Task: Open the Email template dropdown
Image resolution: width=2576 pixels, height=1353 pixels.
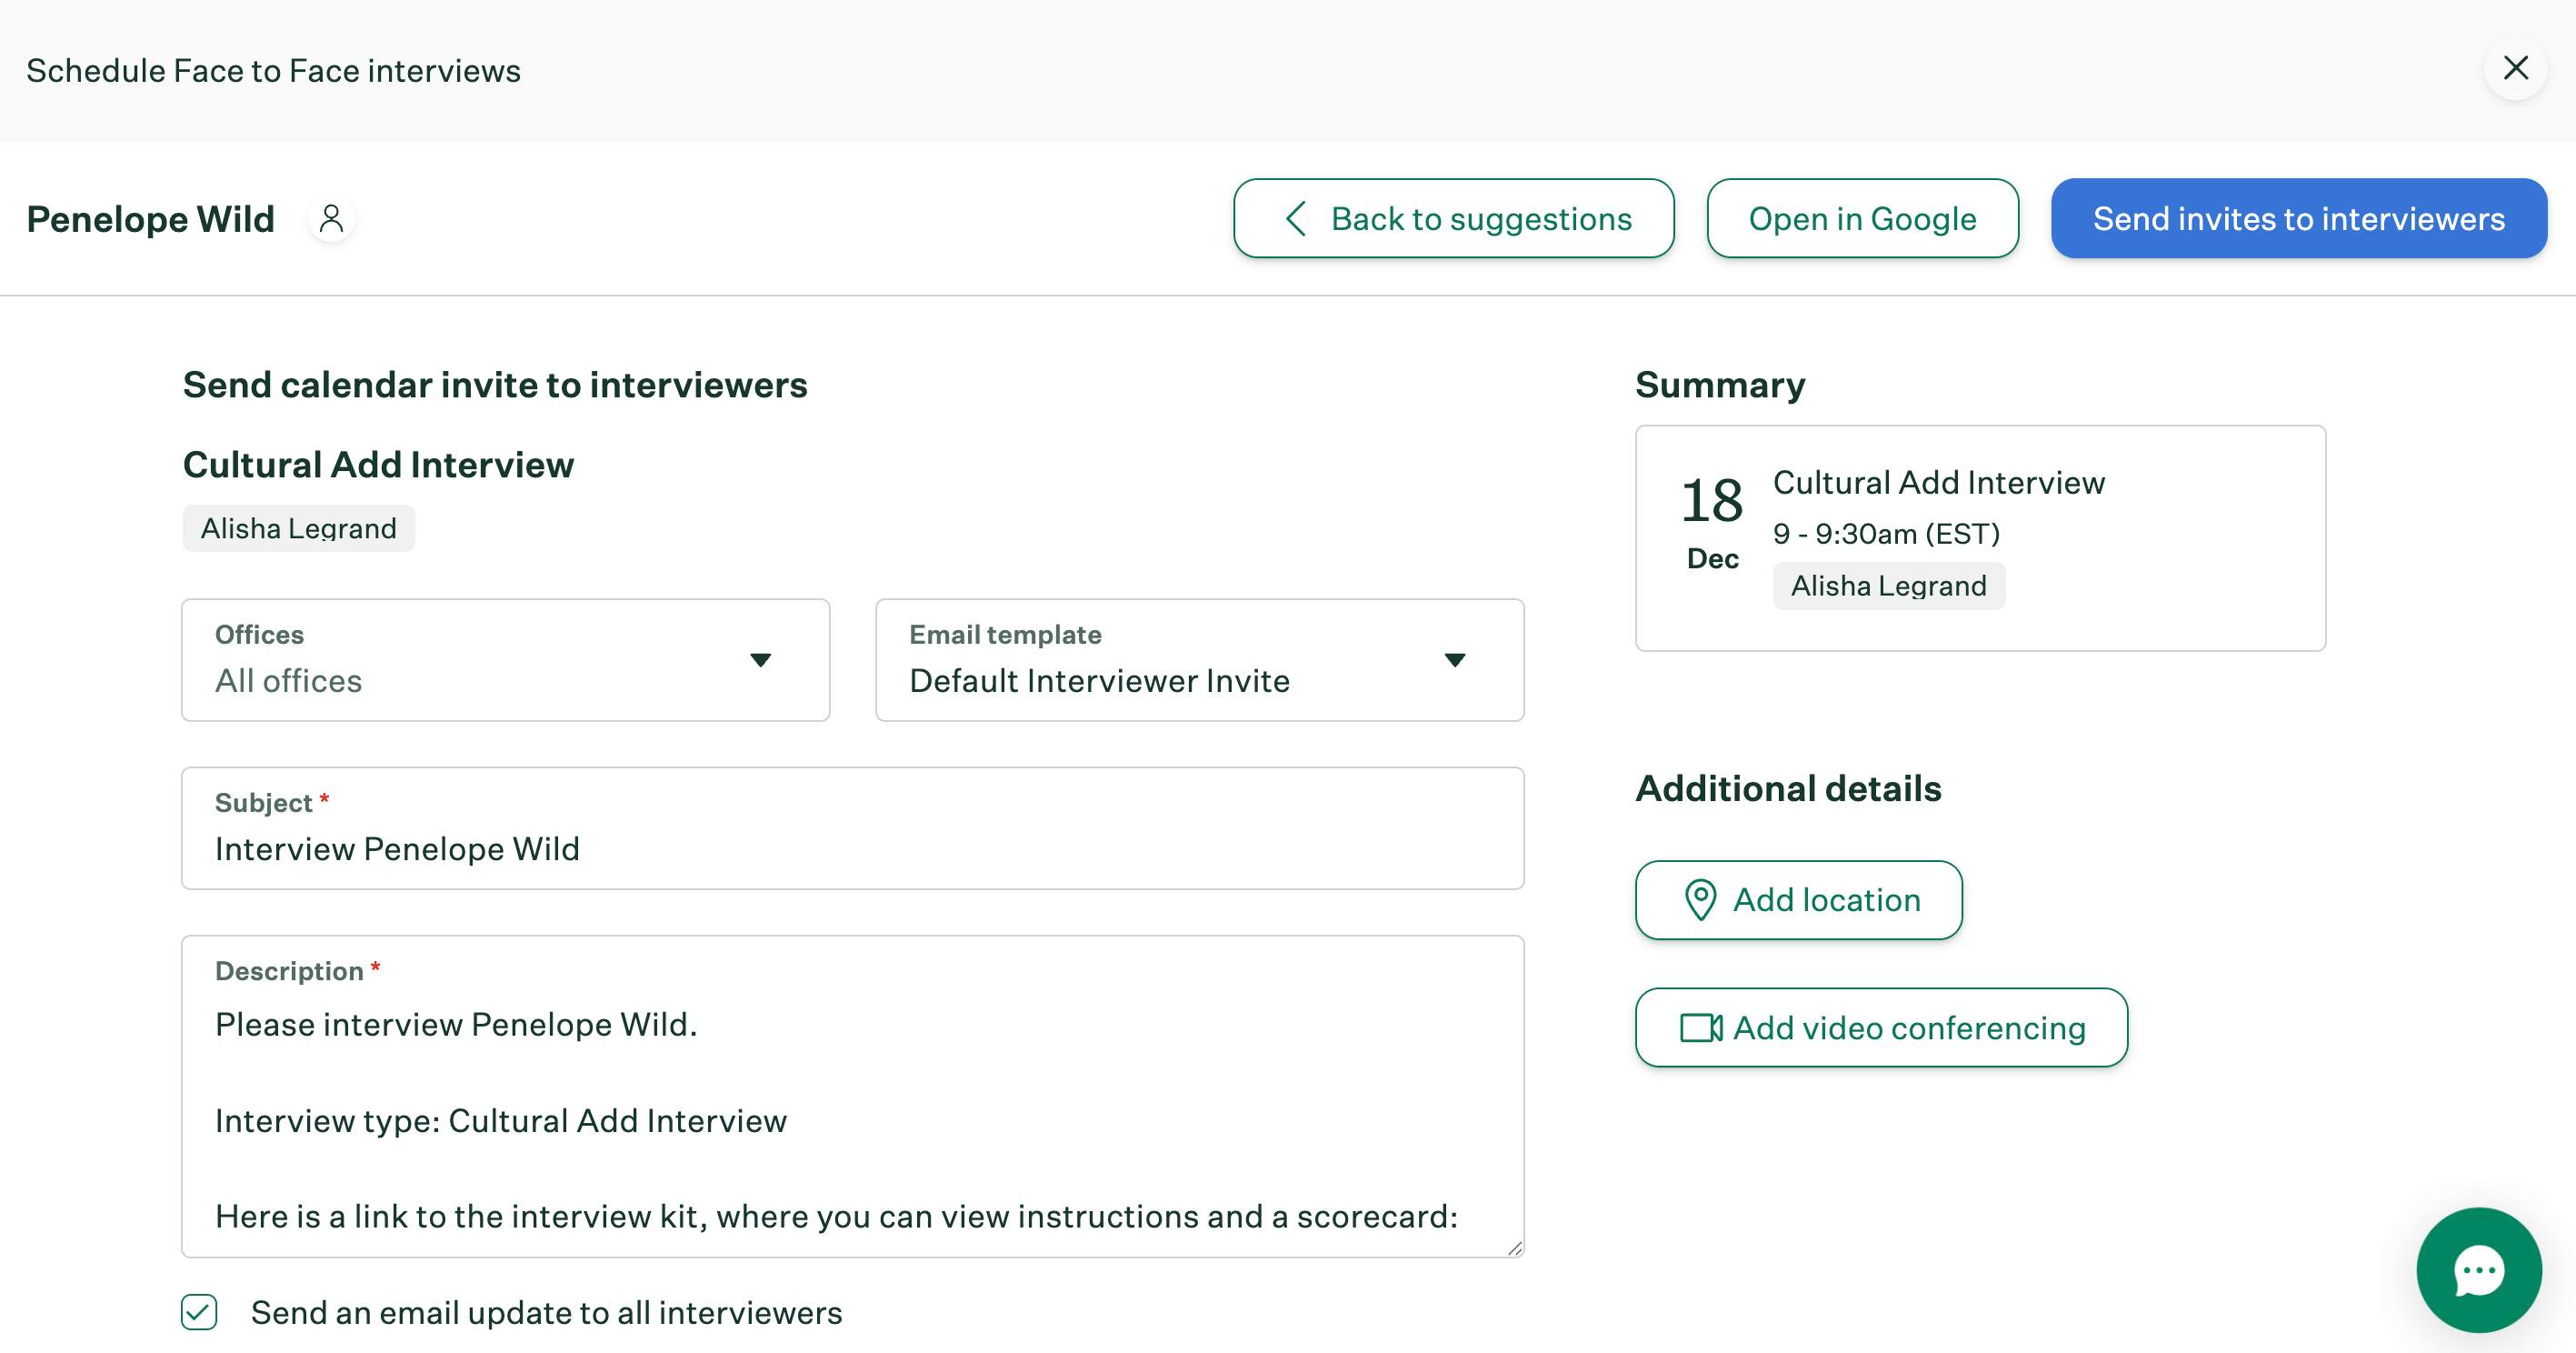Action: [x=1198, y=659]
